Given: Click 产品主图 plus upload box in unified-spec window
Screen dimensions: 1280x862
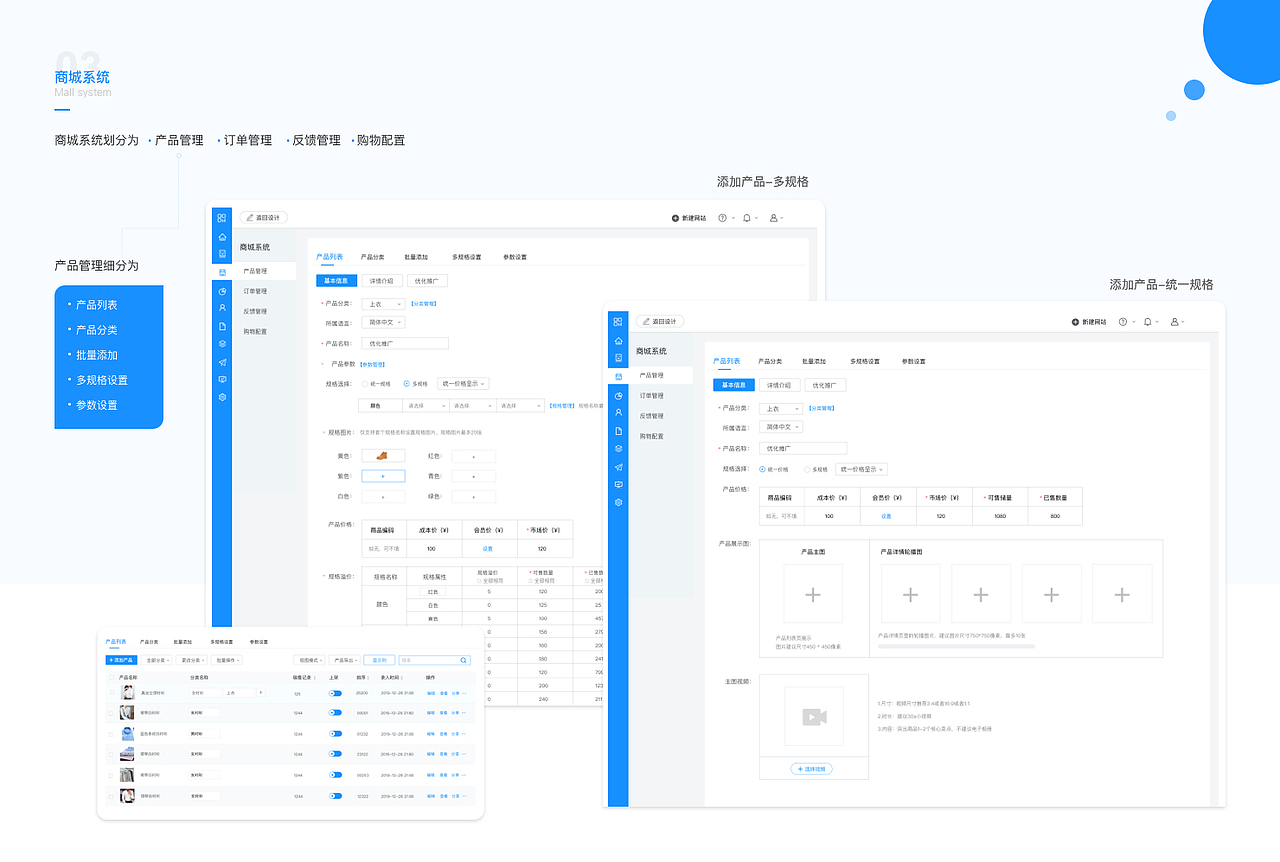Looking at the screenshot, I should (x=813, y=595).
